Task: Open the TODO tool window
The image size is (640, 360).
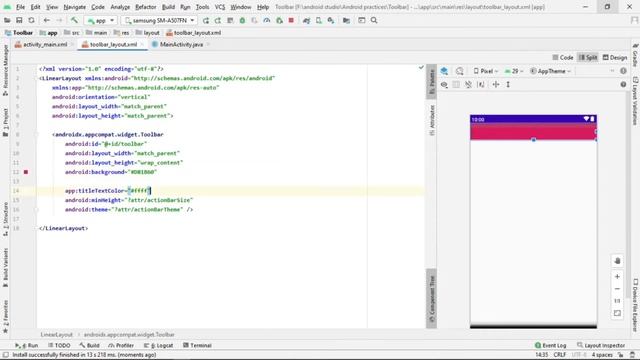Action: tap(59, 345)
